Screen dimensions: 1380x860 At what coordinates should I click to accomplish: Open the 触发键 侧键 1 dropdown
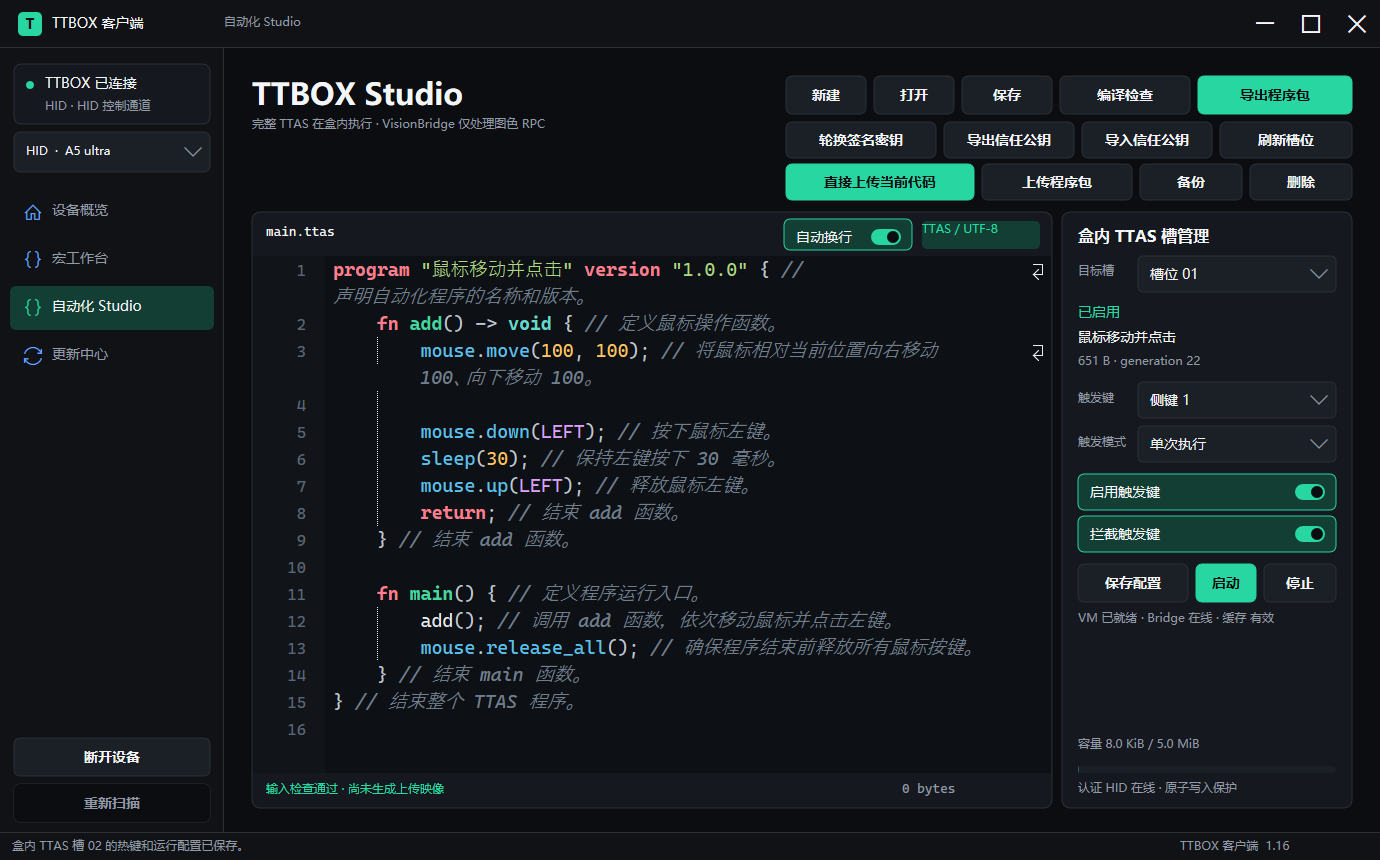(1237, 400)
